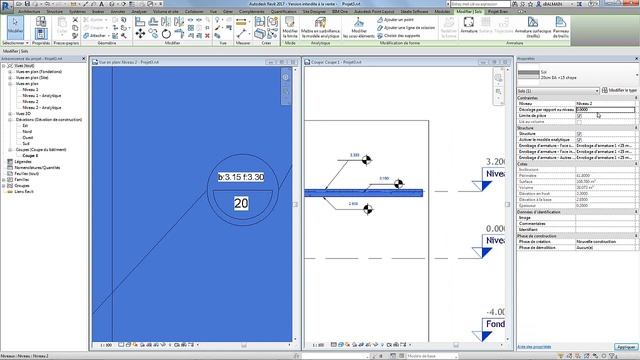Click the Cut clipboard icon
This screenshot has width=640, height=360.
click(x=75, y=20)
